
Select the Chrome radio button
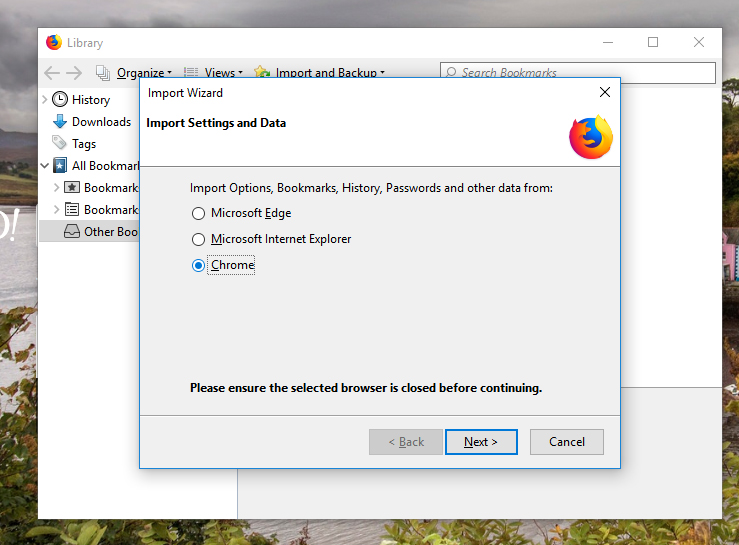point(198,265)
